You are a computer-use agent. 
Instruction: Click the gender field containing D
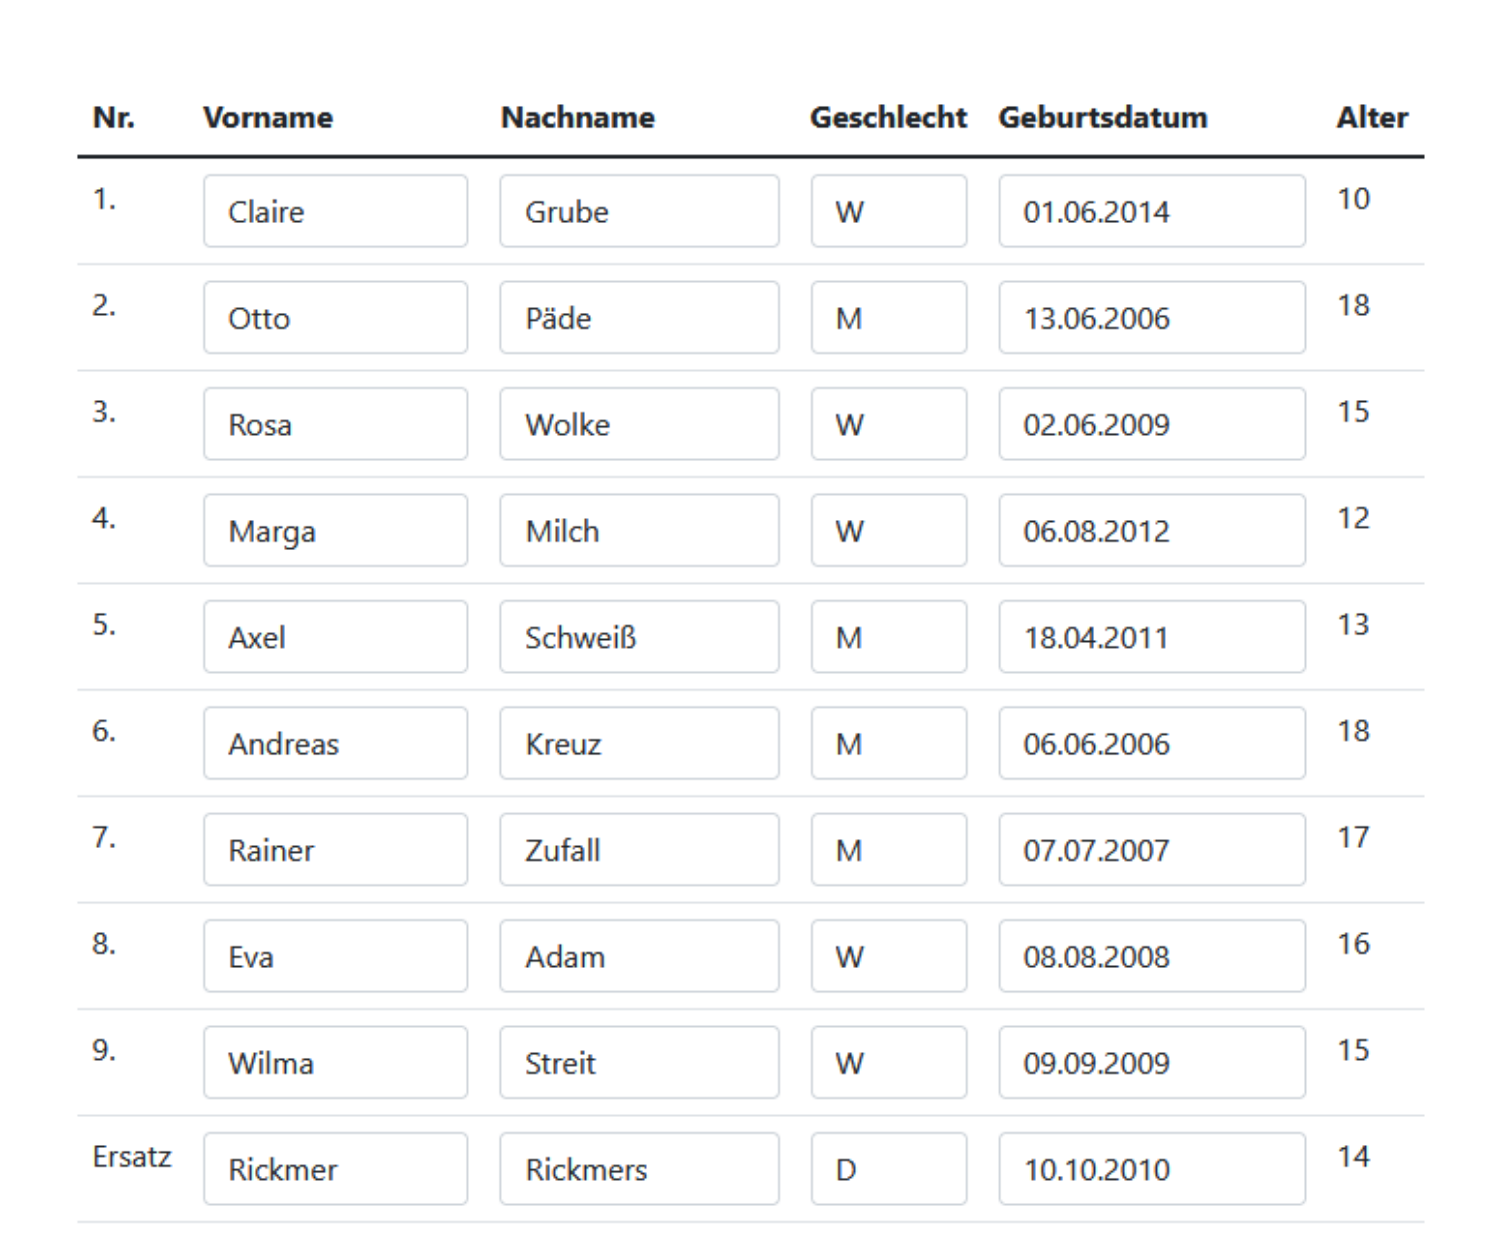click(888, 1169)
